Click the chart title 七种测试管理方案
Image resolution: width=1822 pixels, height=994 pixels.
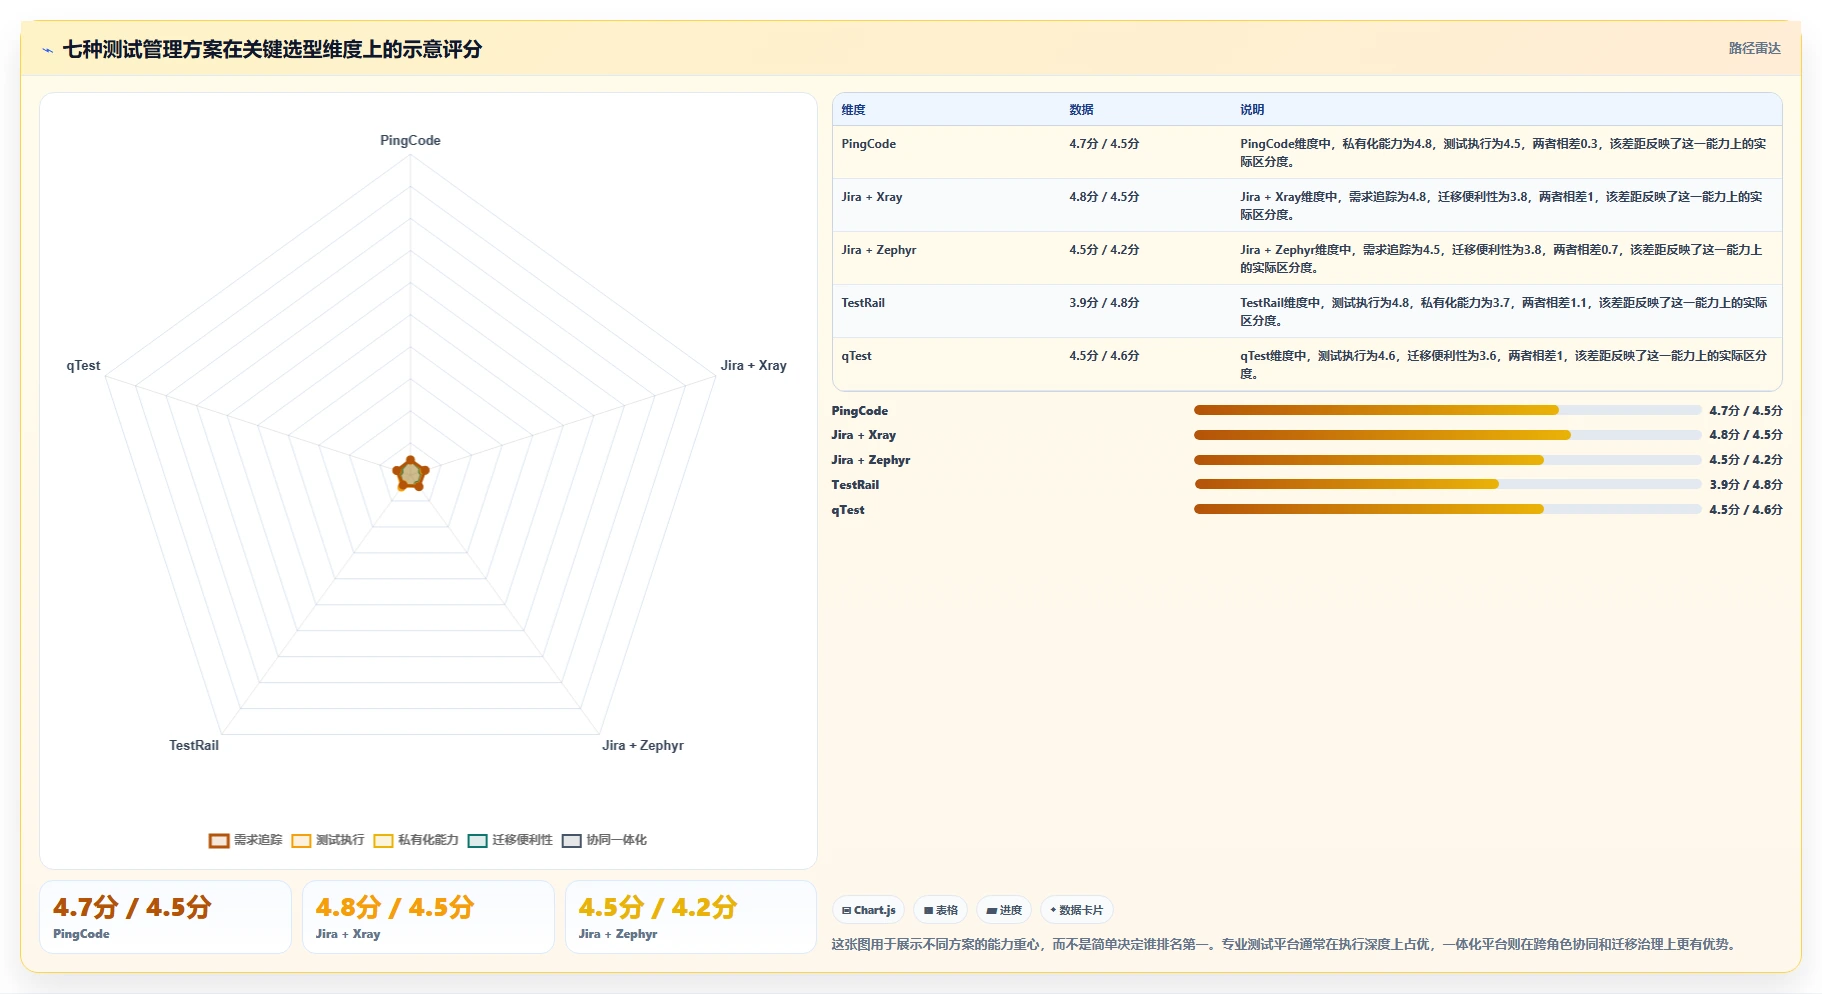(x=272, y=50)
